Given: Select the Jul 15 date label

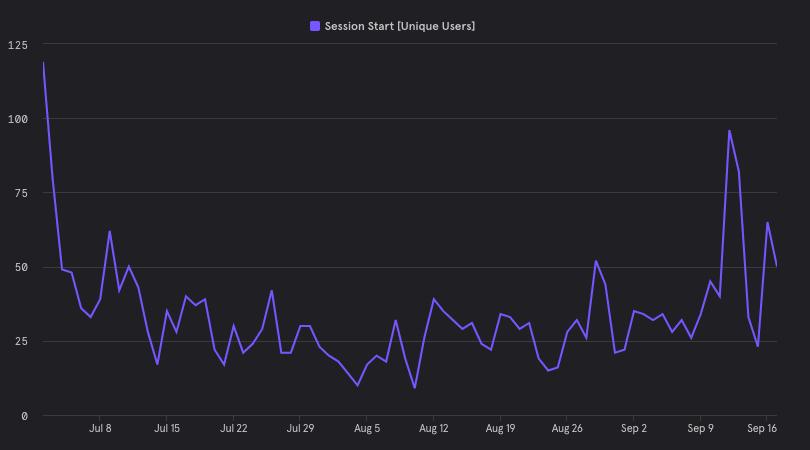Looking at the screenshot, I should click(x=167, y=428).
